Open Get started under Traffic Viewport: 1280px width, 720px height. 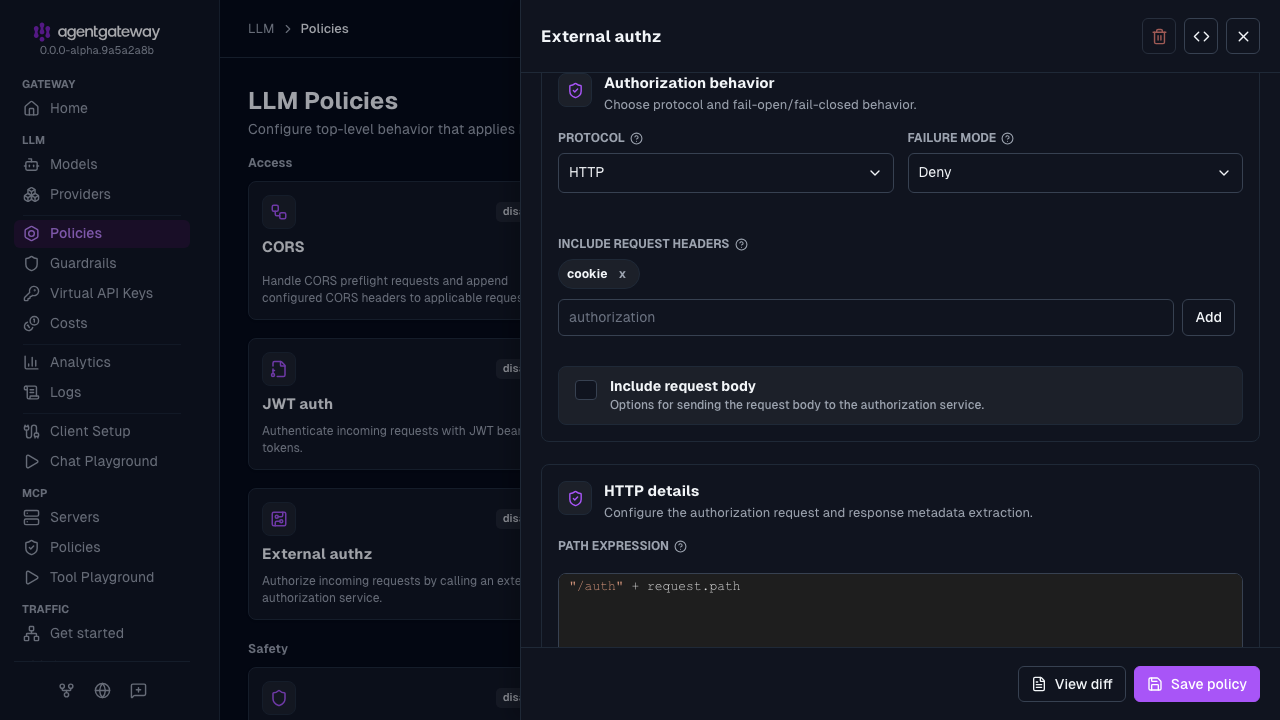tap(102, 633)
